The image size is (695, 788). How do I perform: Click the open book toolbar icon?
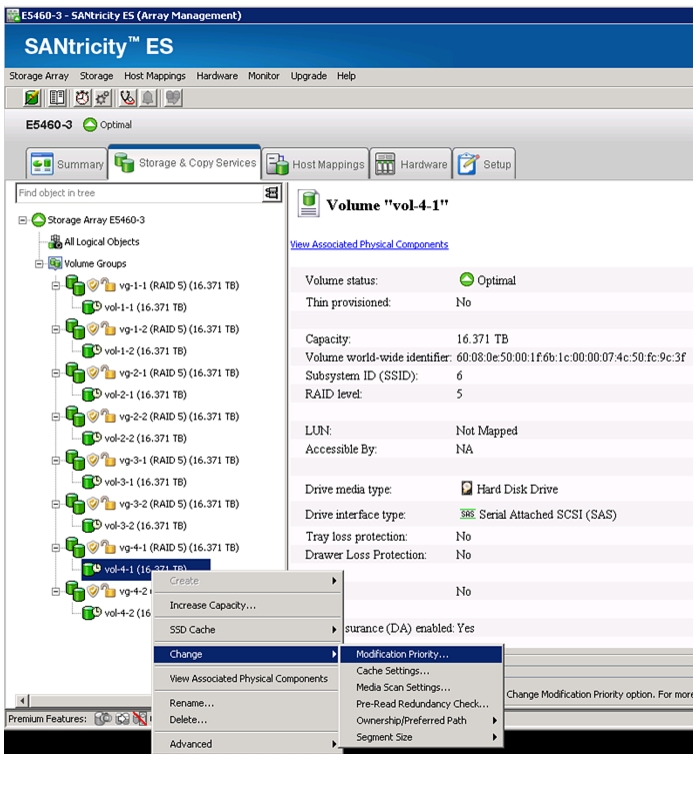click(57, 97)
